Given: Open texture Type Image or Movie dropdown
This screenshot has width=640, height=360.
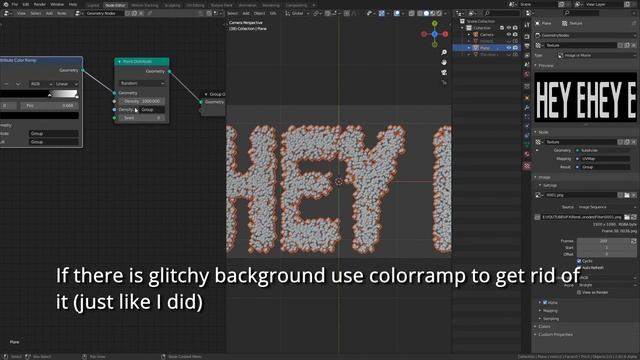Looking at the screenshot, I should click(x=596, y=56).
